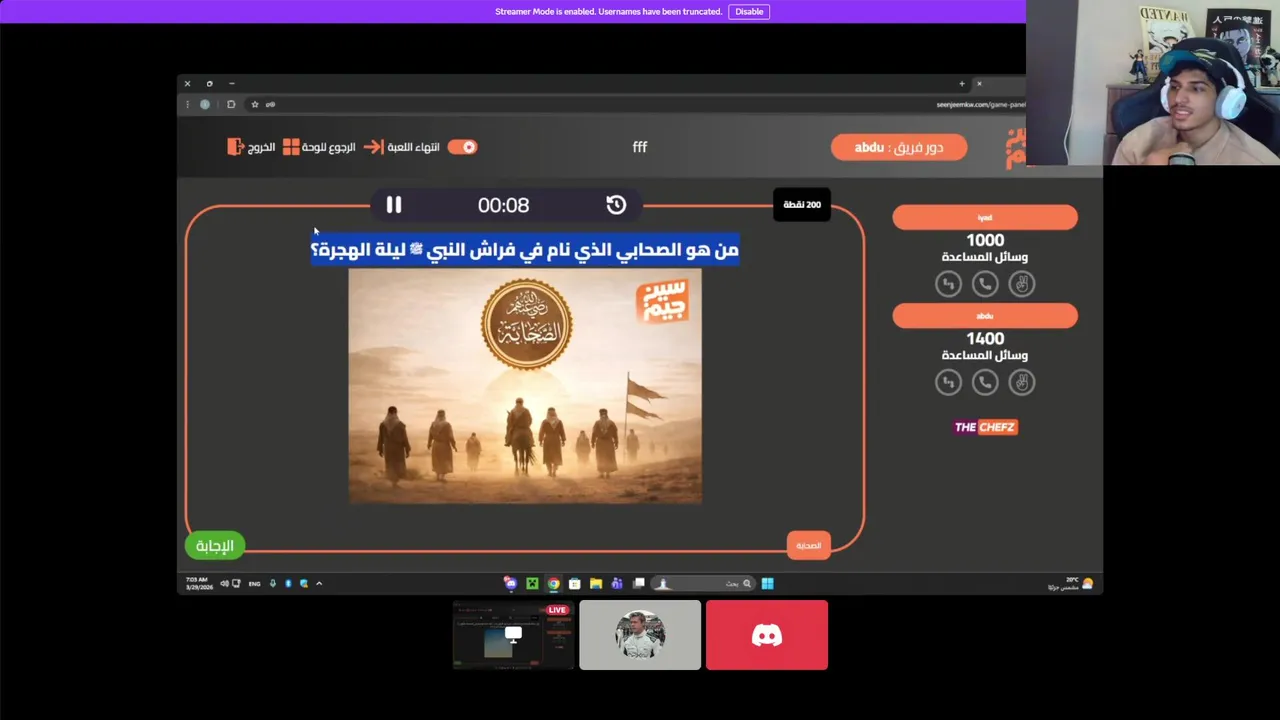Screen dimensions: 1280x720
Task: Switch the ENG input language indicator
Action: pos(254,583)
